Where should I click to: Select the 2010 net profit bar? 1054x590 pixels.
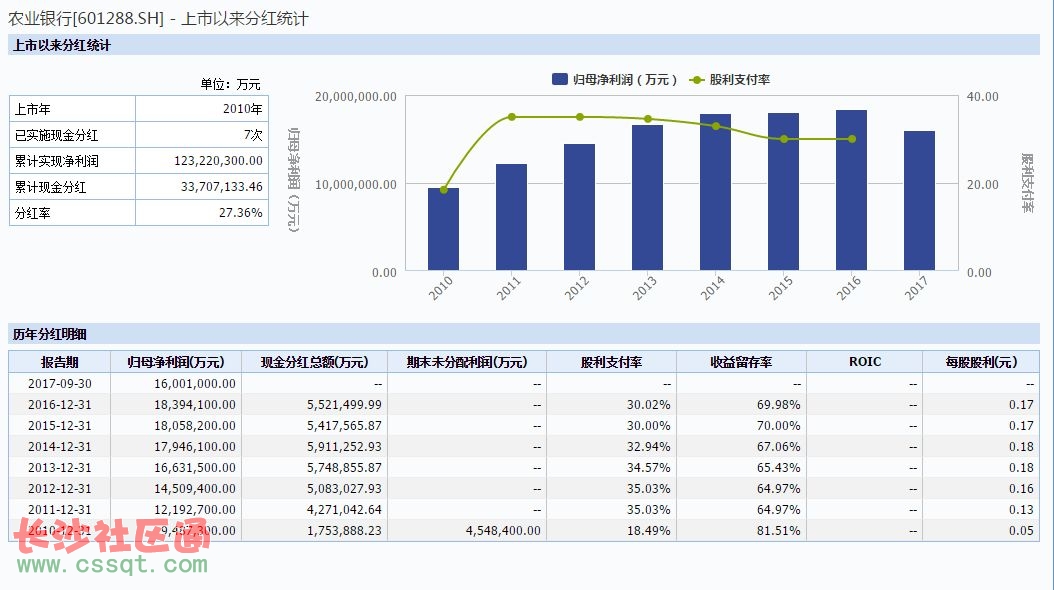444,229
